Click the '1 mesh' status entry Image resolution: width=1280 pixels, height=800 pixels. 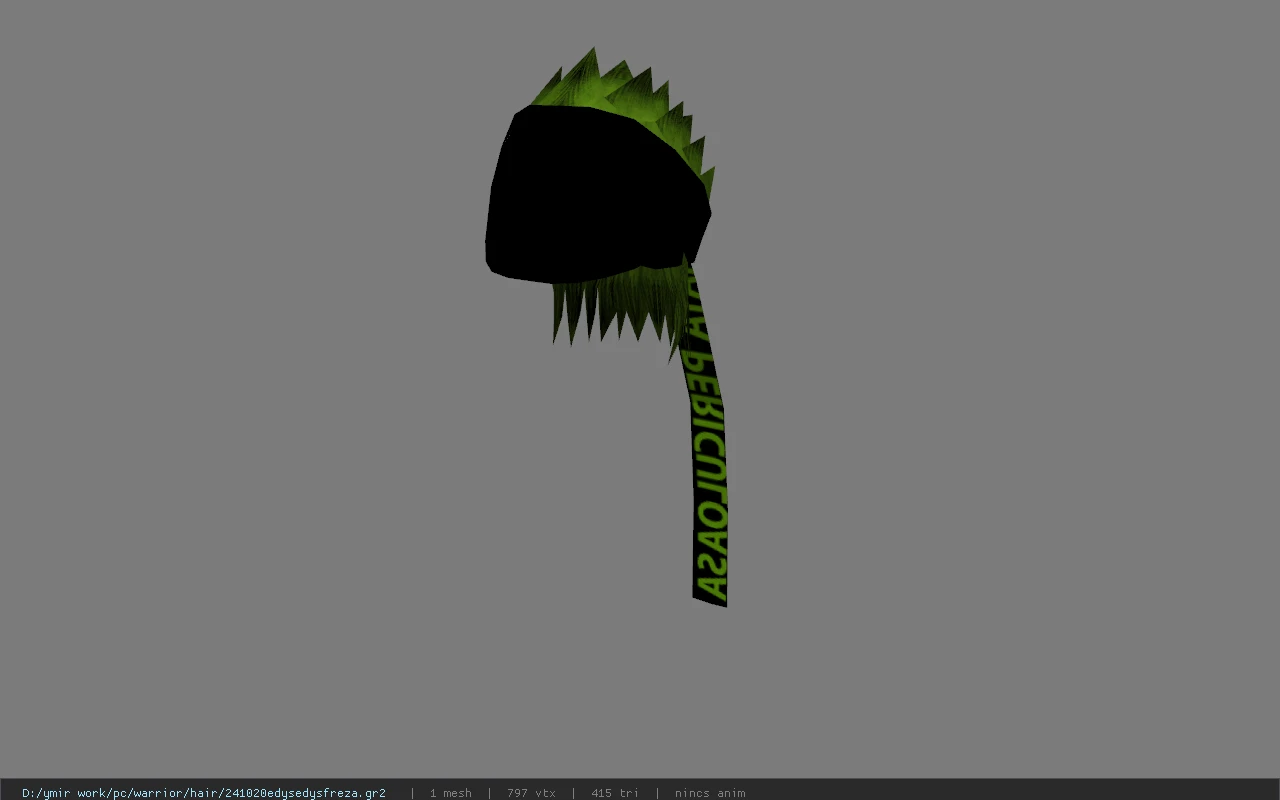[x=450, y=793]
